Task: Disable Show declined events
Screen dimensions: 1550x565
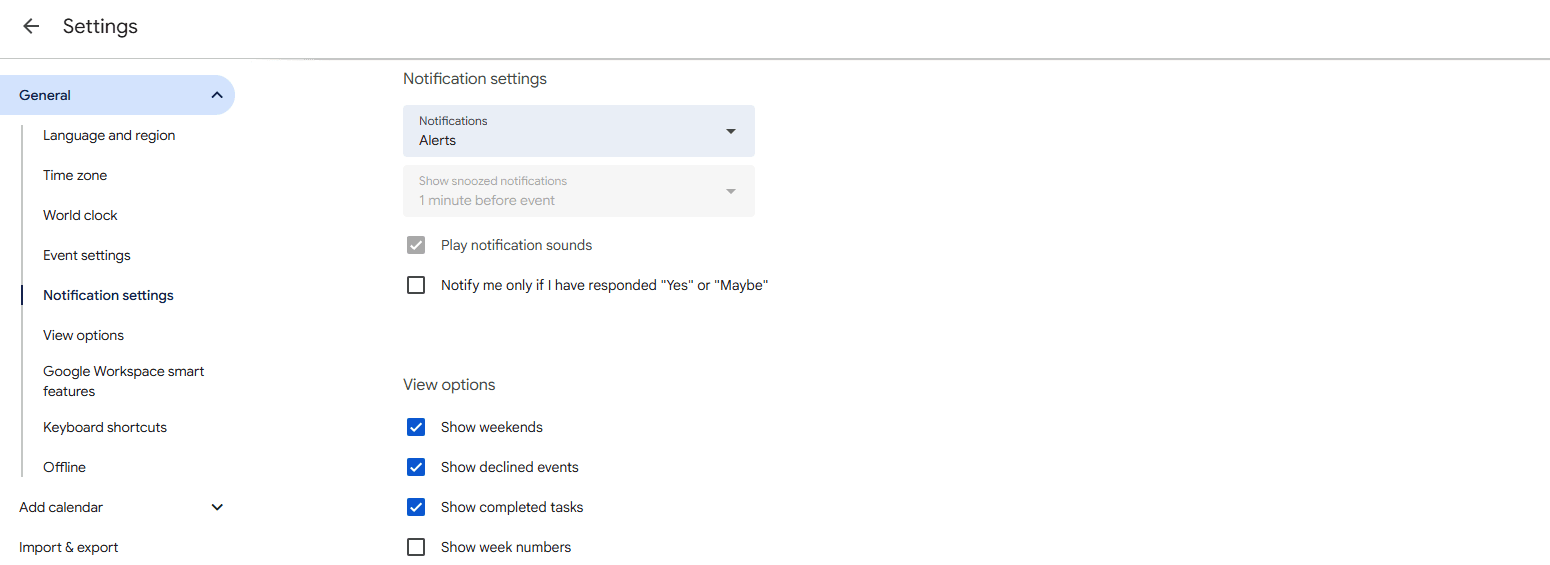Action: [416, 467]
